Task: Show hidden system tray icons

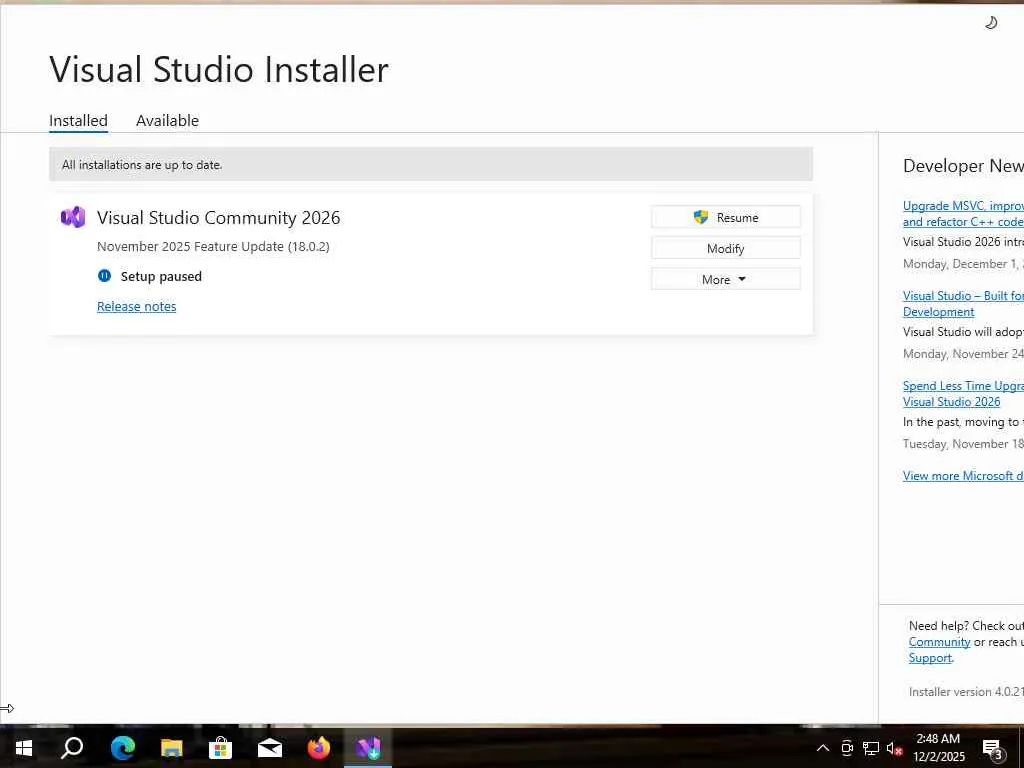Action: pyautogui.click(x=823, y=748)
